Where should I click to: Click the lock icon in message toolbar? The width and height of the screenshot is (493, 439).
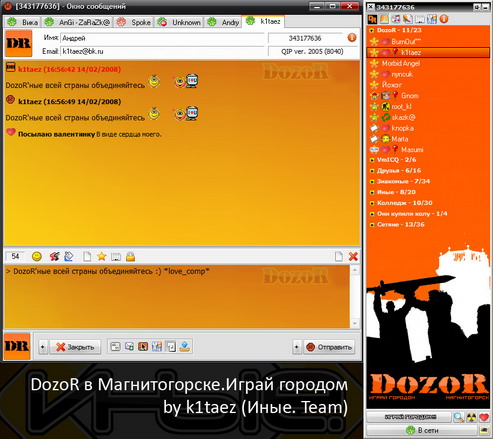130,256
